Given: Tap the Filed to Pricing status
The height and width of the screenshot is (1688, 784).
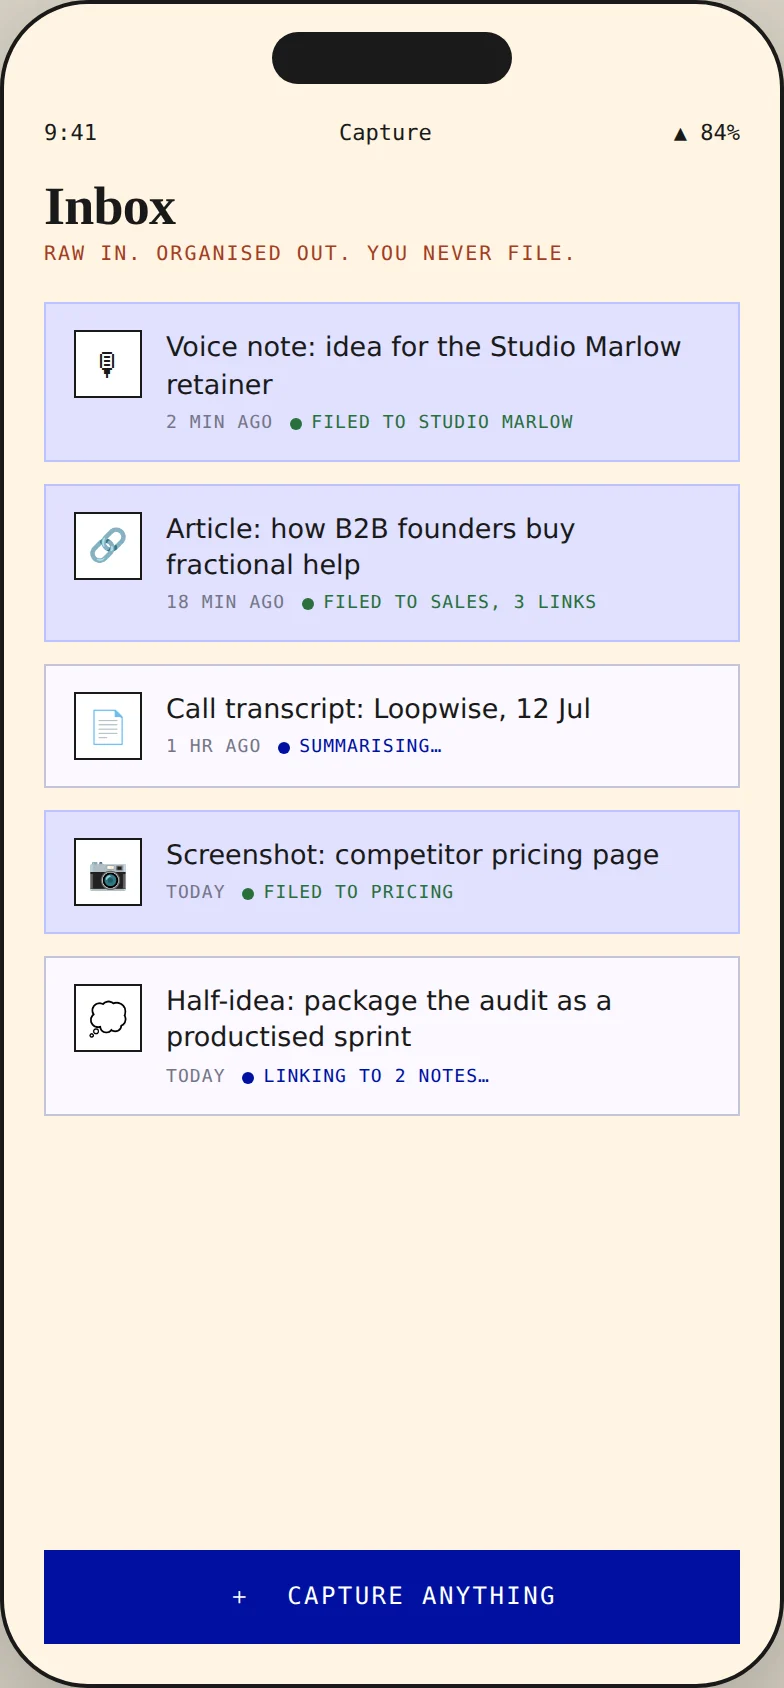Looking at the screenshot, I should (x=358, y=892).
